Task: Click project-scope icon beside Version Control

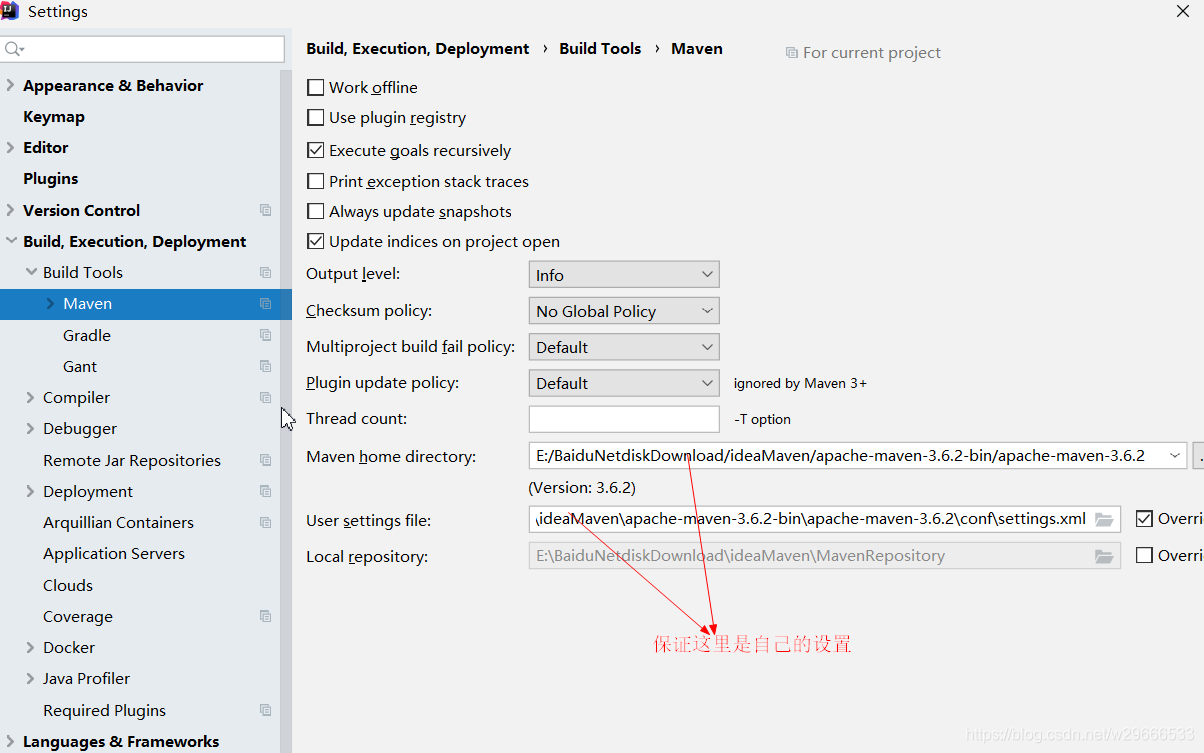Action: point(265,210)
